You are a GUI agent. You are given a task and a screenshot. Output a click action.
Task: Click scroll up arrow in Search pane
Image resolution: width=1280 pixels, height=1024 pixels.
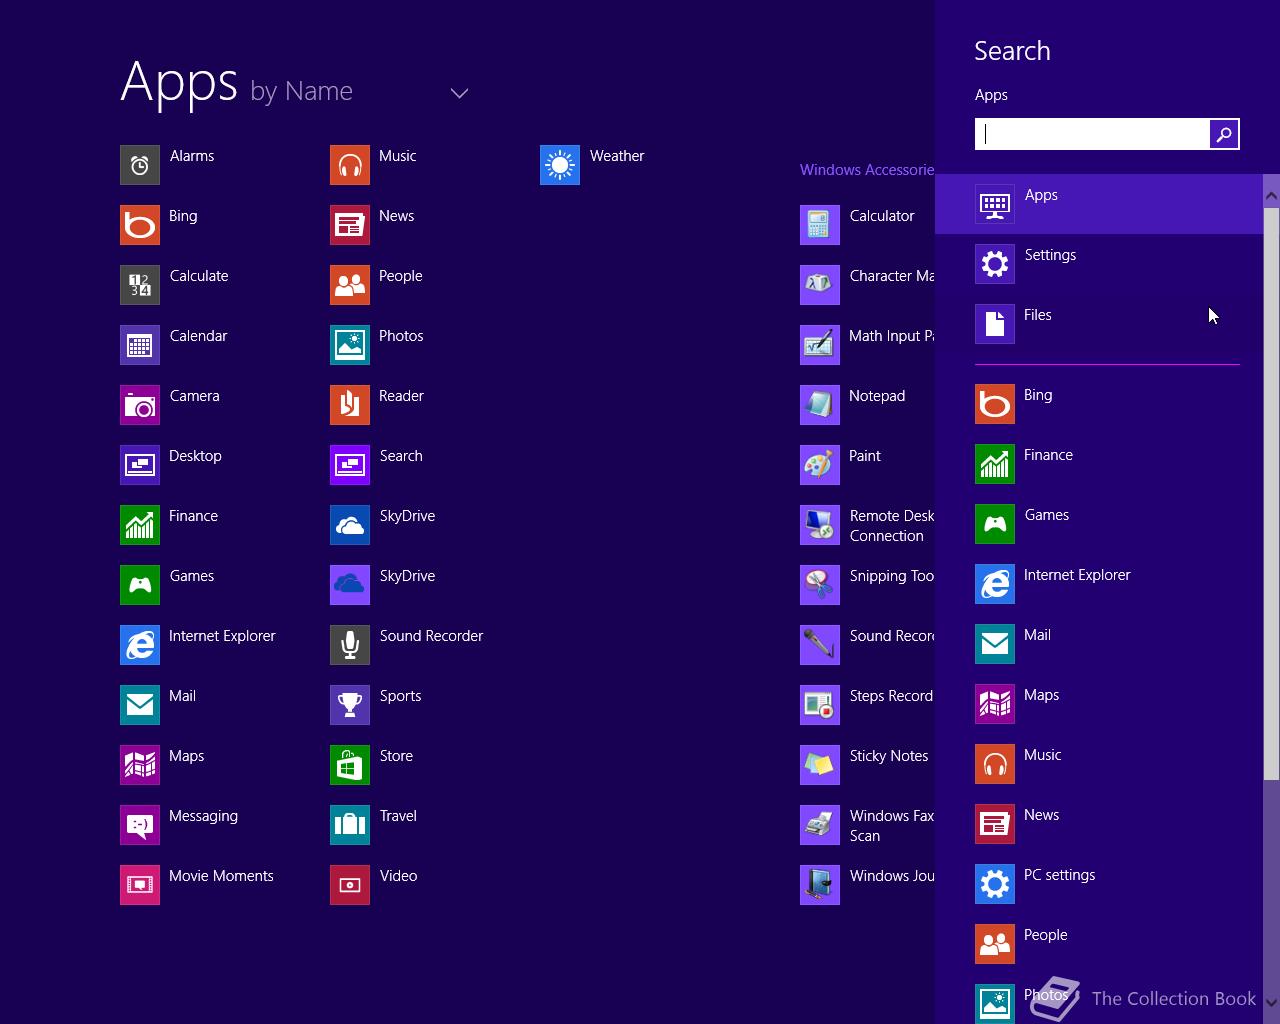[x=1272, y=195]
